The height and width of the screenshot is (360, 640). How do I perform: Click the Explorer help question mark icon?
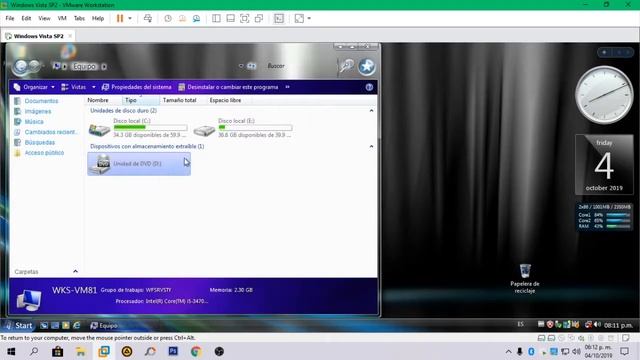369,87
